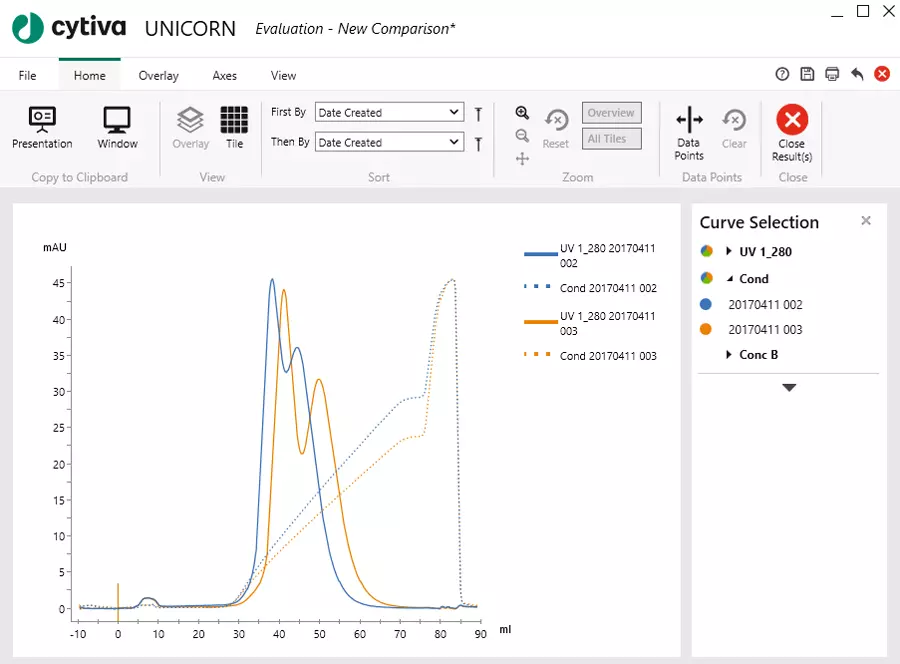Activate the pan crosshair tool in Zoom group

point(522,158)
